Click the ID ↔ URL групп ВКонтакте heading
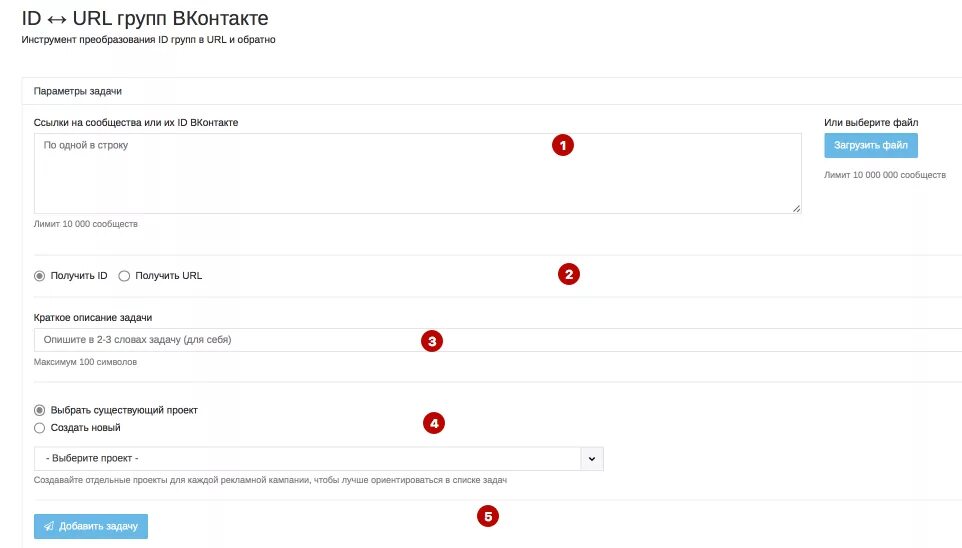The image size is (962, 548). click(145, 18)
